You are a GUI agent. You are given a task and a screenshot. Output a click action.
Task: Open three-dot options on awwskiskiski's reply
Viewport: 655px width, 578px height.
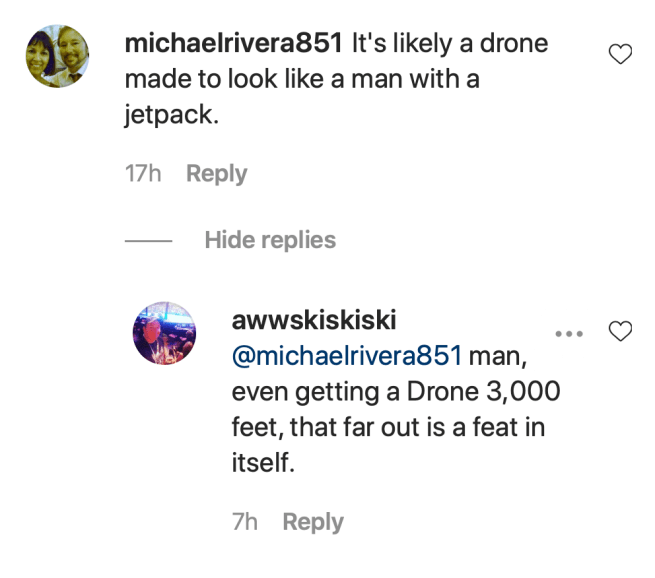(x=569, y=332)
